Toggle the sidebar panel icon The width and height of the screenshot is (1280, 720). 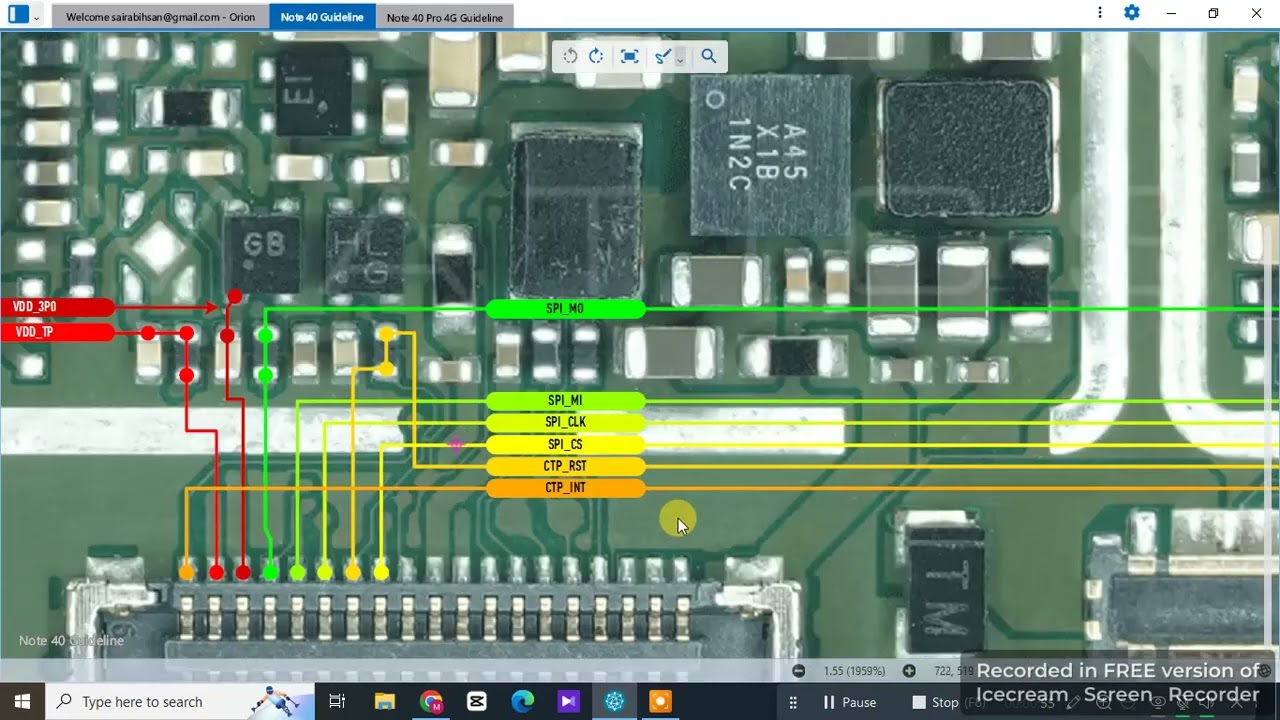pyautogui.click(x=18, y=16)
